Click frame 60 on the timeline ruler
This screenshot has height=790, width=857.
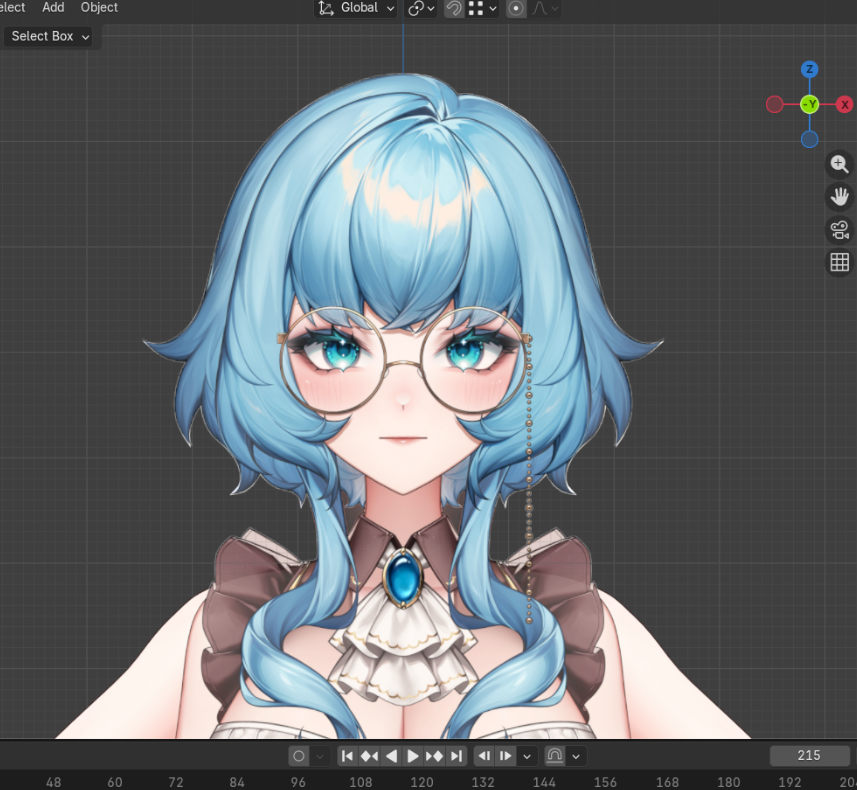pos(115,782)
